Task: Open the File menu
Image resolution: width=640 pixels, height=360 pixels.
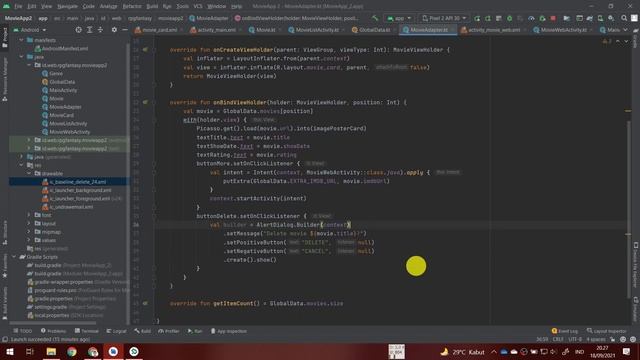Action: point(18,6)
